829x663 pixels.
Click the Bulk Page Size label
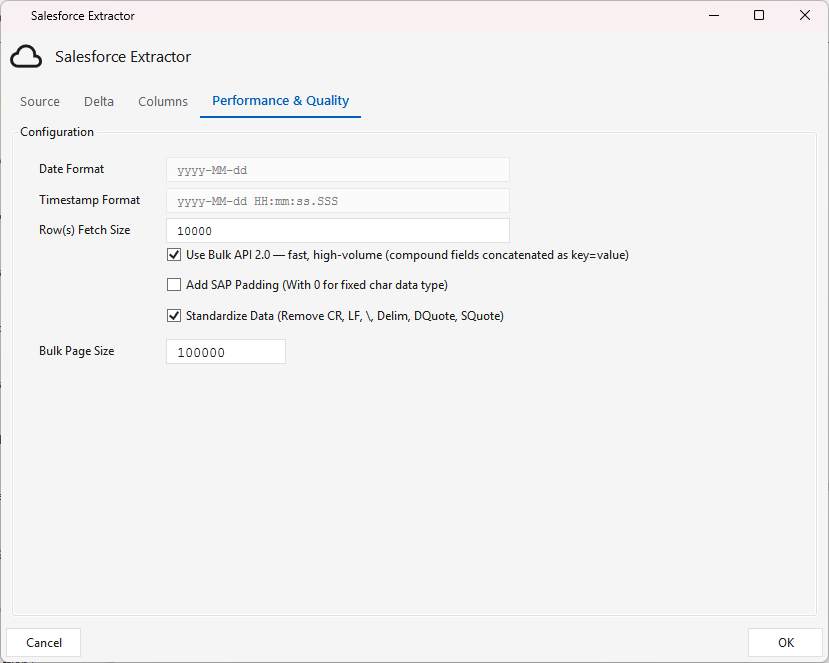pyautogui.click(x=77, y=351)
